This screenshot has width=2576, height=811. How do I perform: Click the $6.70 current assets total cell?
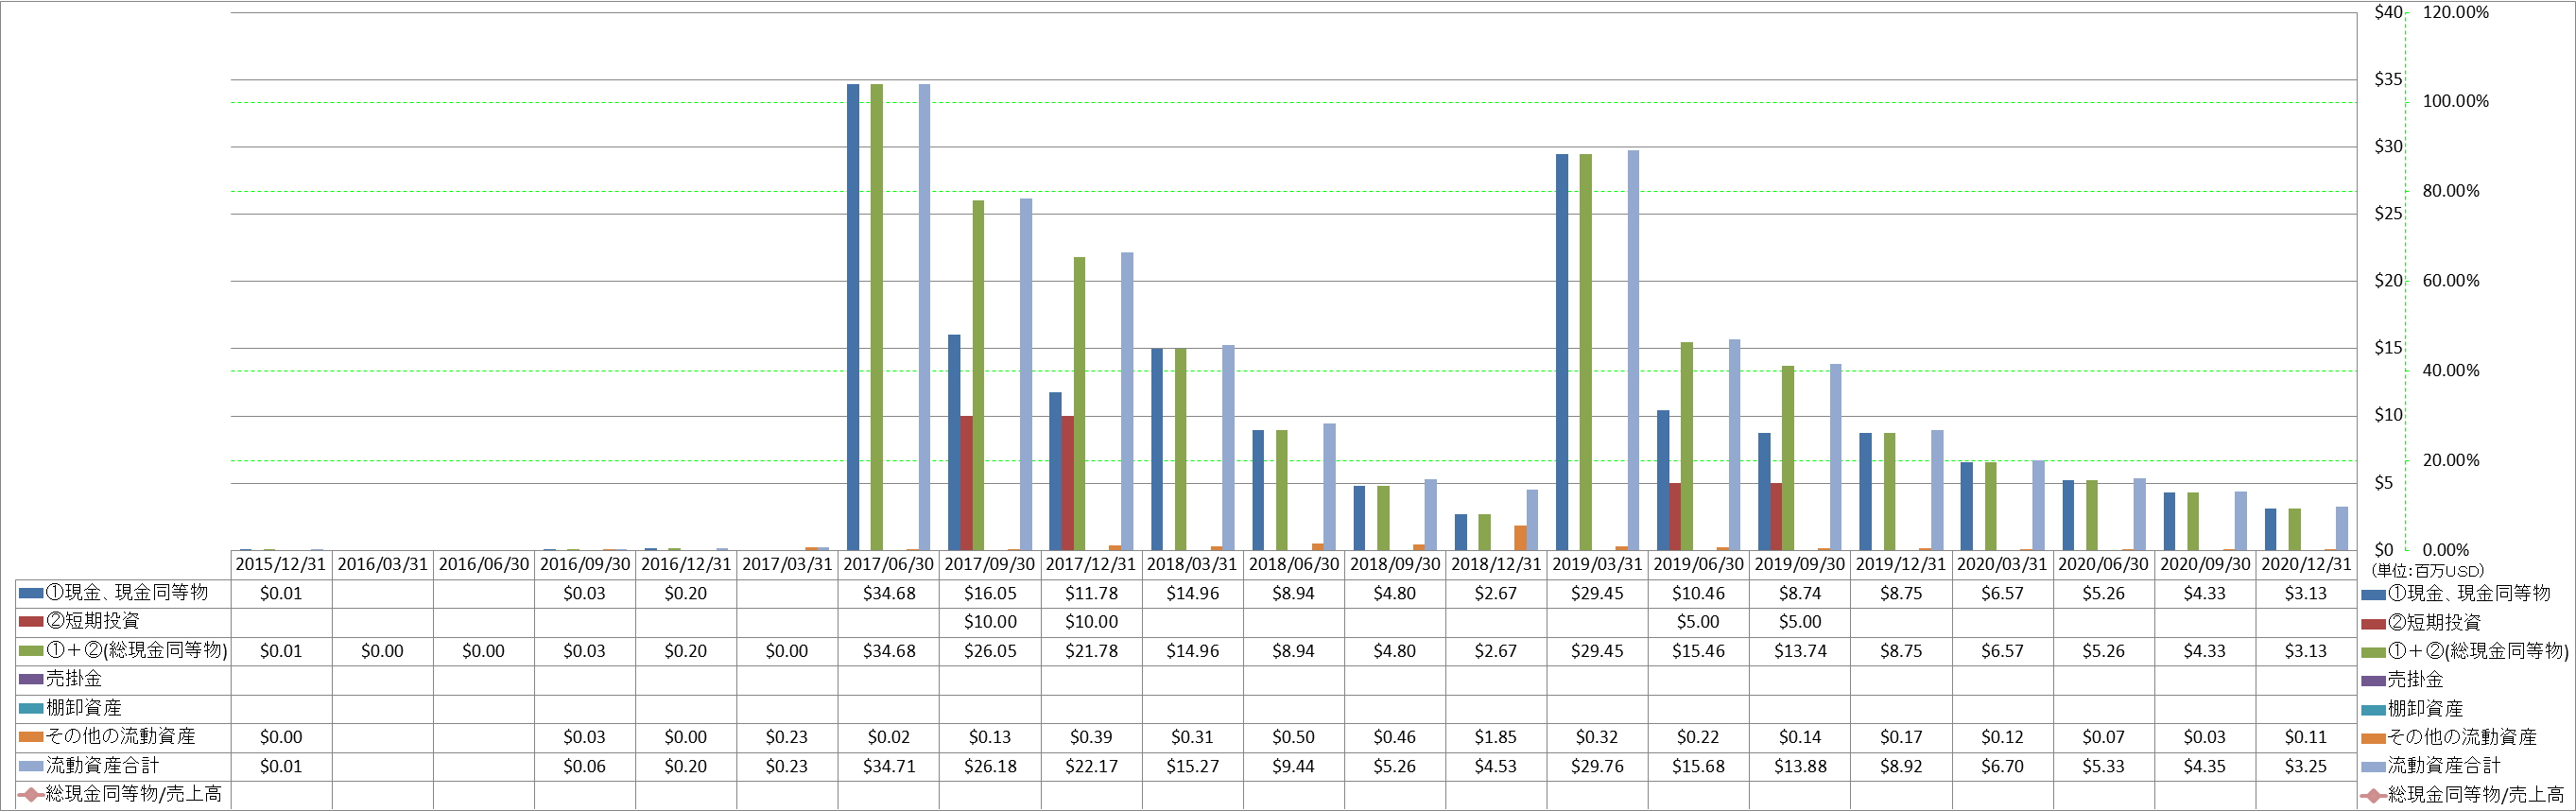2002,766
